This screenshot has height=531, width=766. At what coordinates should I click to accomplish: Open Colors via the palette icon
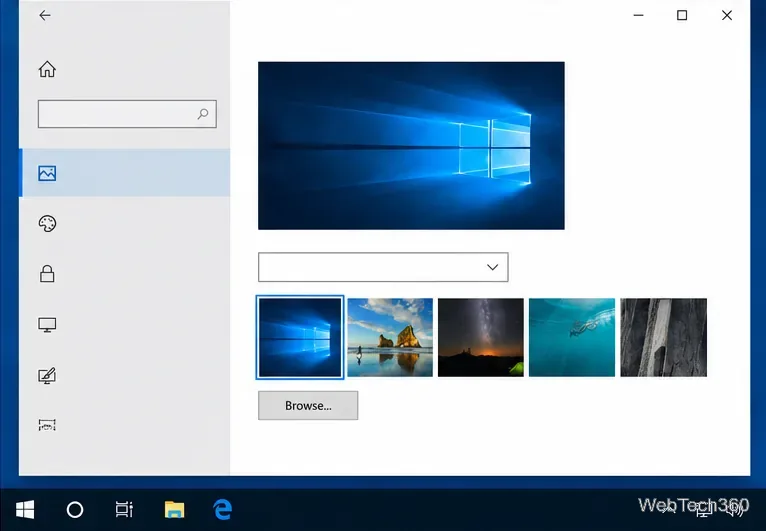pos(47,224)
